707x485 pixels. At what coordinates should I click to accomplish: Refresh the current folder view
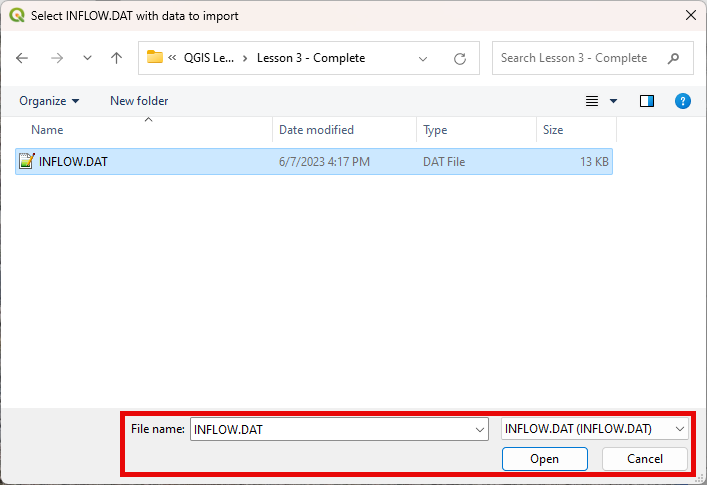[460, 58]
